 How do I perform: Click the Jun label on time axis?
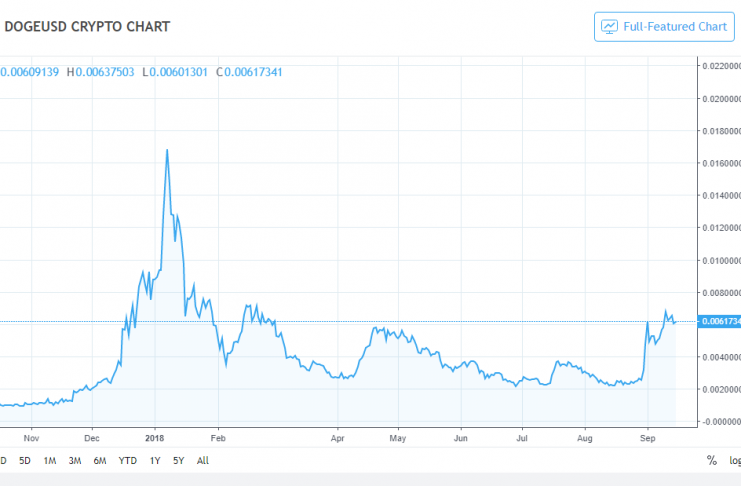(x=461, y=438)
